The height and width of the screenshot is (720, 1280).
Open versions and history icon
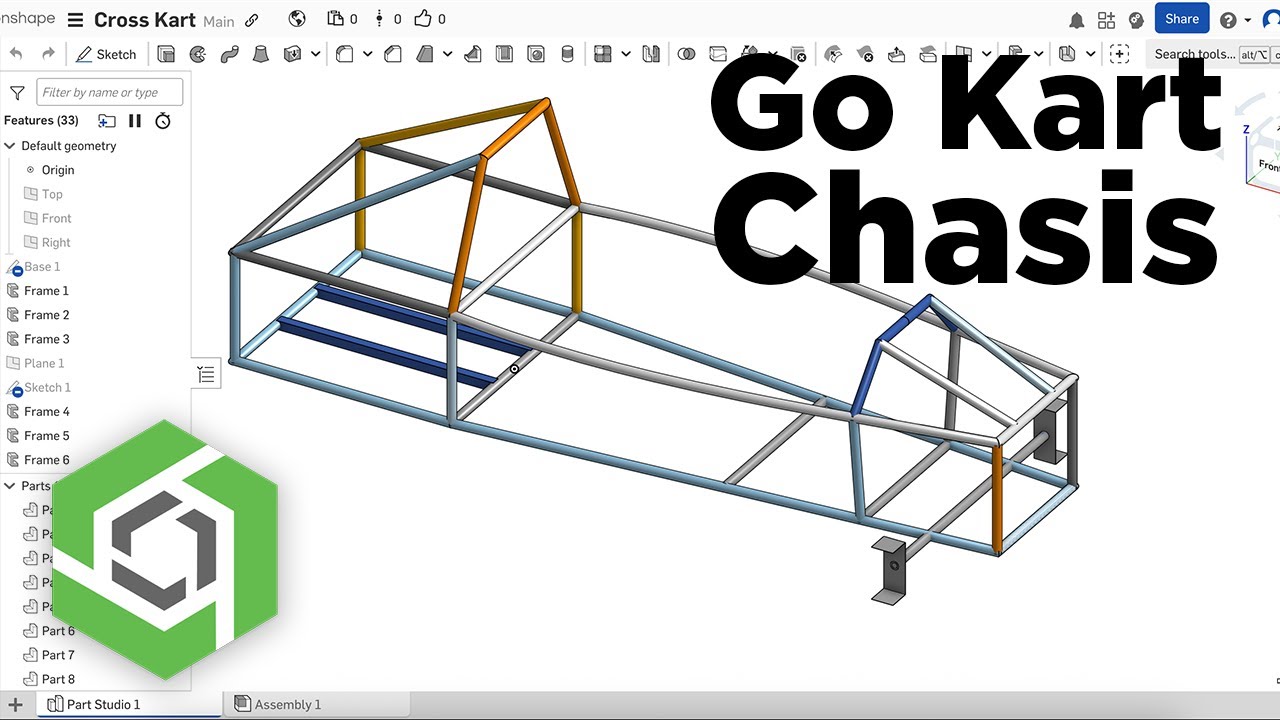coord(335,19)
